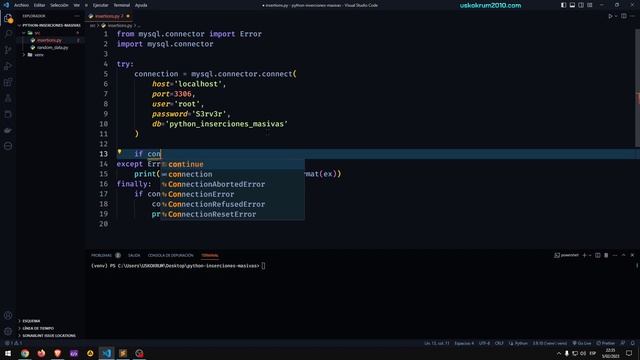Open the new terminal launch profile dropdown

[590, 255]
